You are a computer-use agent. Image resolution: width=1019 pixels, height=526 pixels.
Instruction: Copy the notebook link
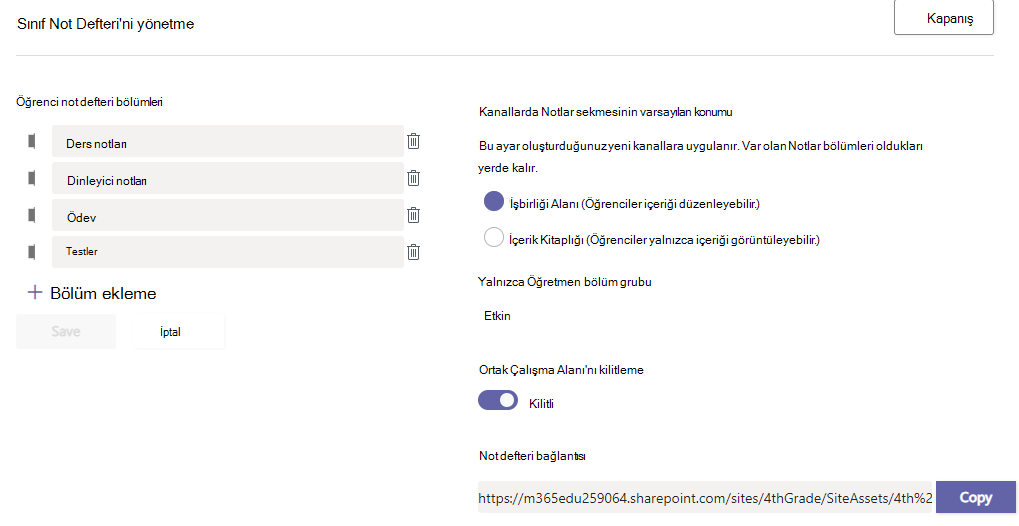click(x=975, y=497)
